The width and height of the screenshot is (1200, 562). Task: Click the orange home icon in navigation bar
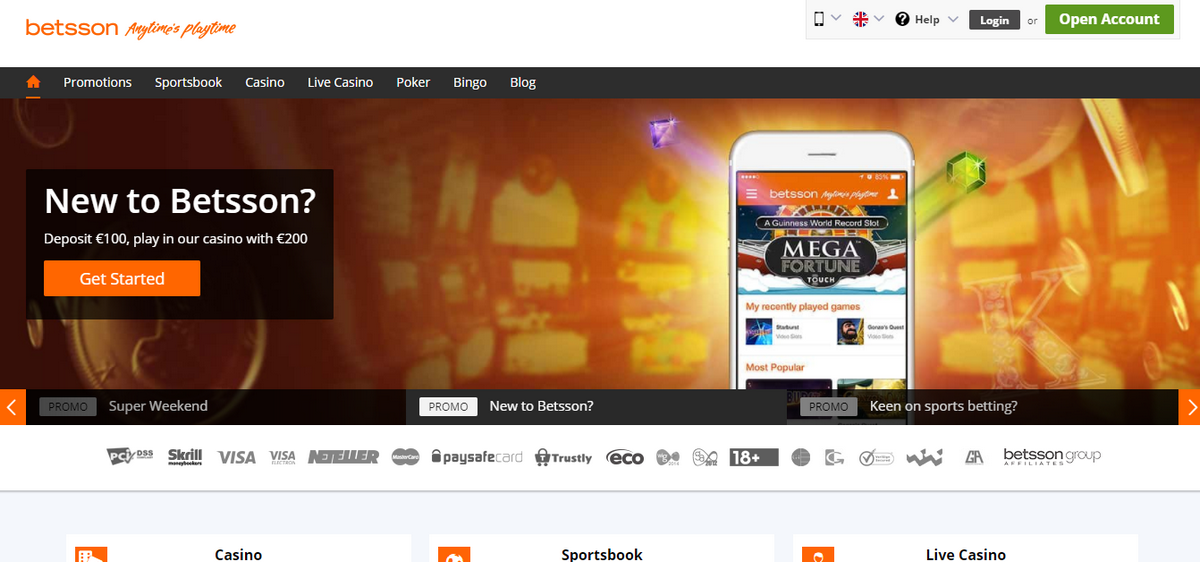tap(33, 82)
